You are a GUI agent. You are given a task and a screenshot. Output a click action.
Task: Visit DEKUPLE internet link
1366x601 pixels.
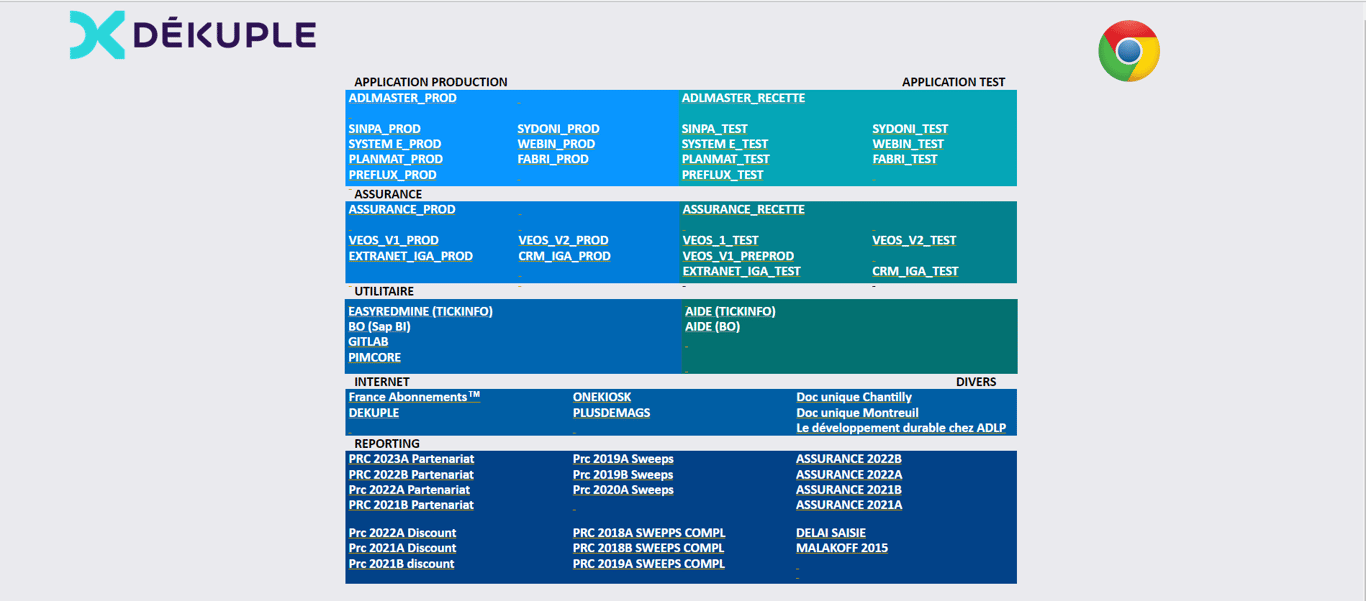pyautogui.click(x=373, y=413)
